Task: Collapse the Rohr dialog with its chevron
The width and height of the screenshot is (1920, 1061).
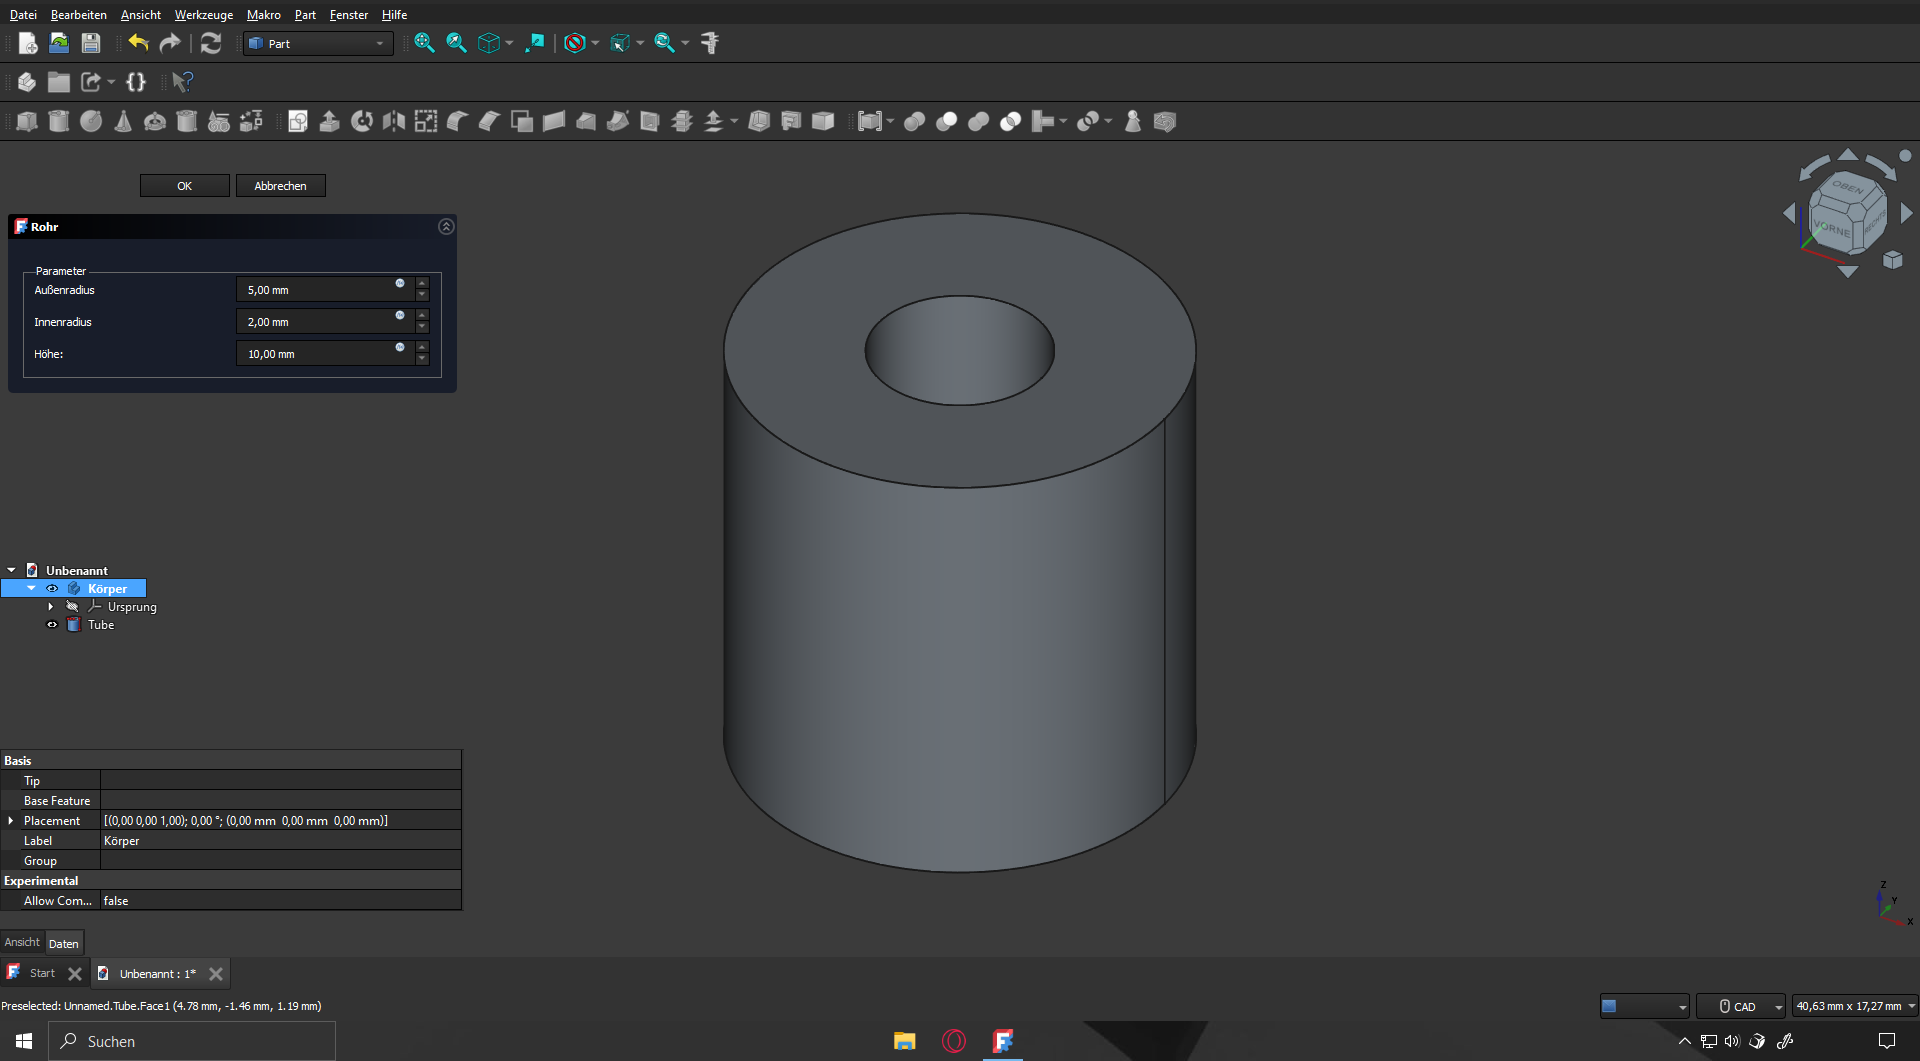Action: click(446, 227)
